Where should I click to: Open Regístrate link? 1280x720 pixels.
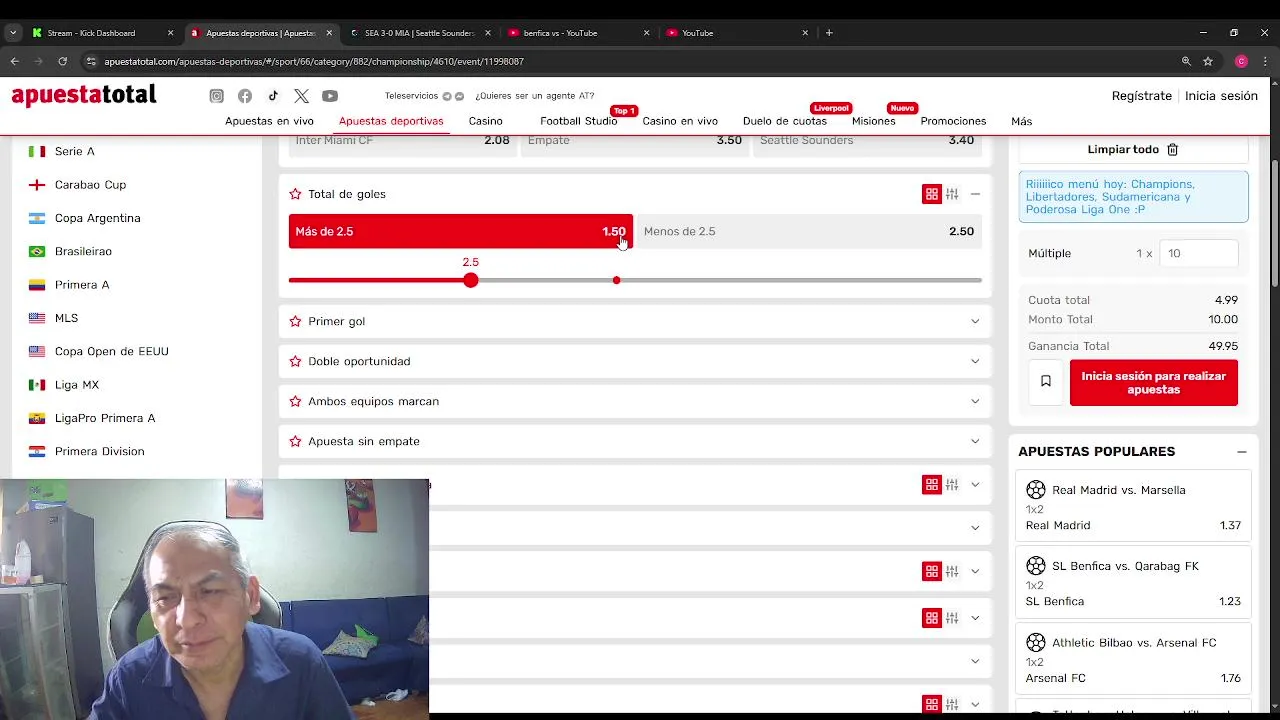[1141, 96]
